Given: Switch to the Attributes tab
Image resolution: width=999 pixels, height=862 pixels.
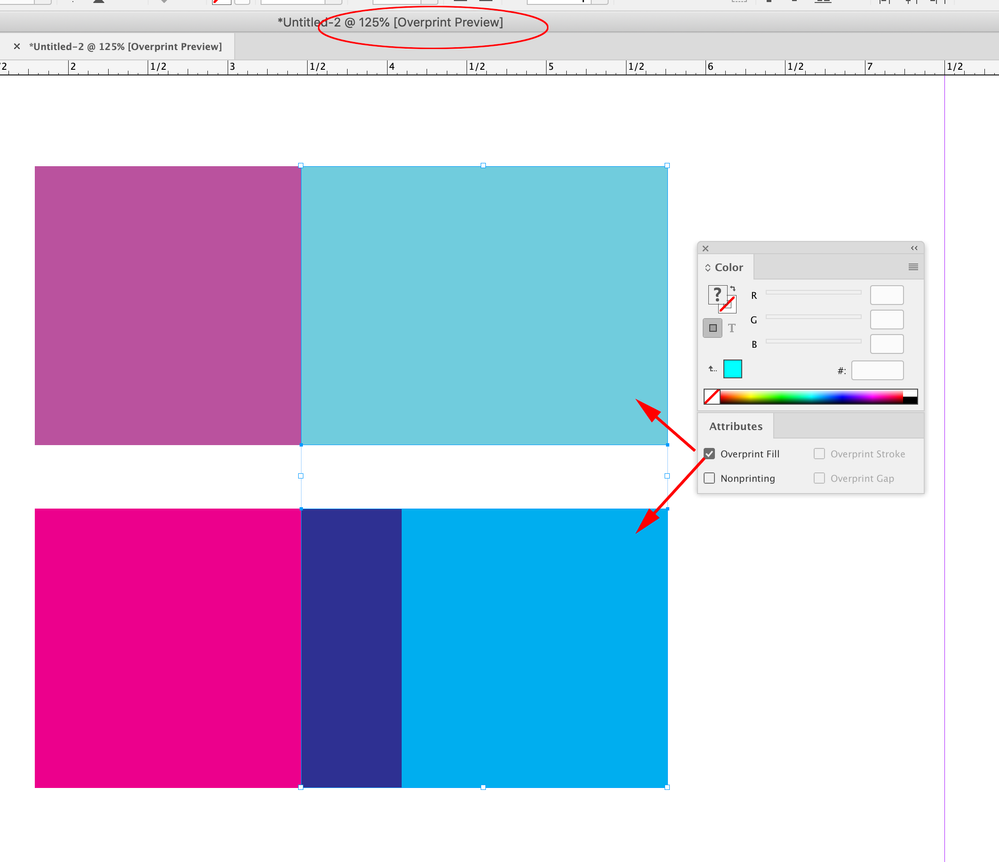Looking at the screenshot, I should (735, 426).
